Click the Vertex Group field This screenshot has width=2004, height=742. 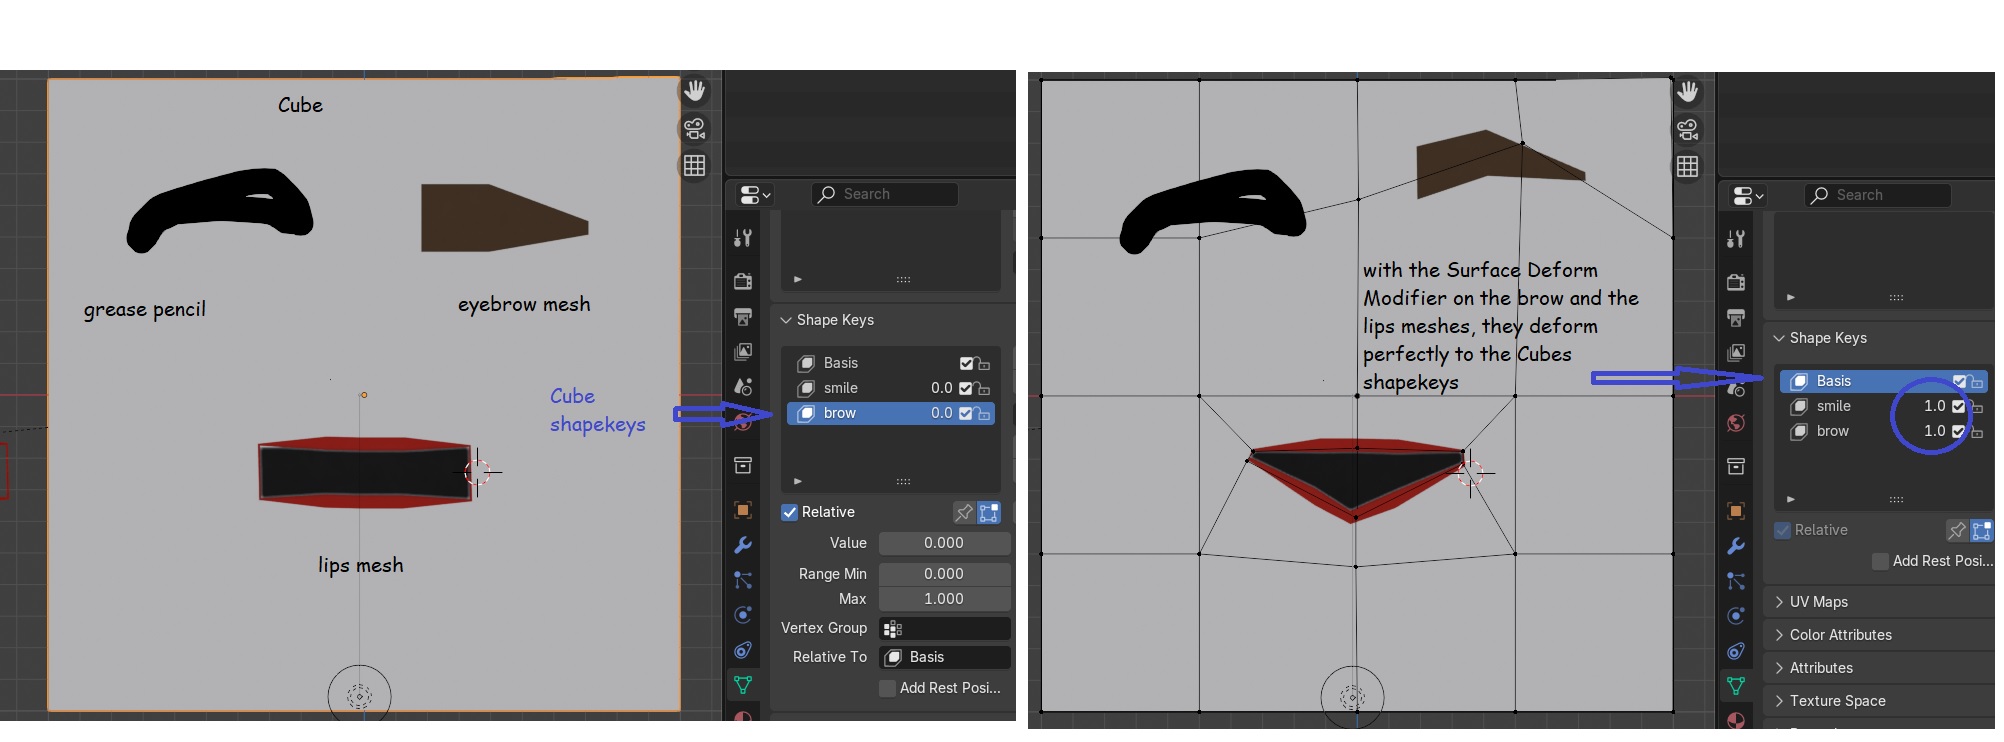[x=945, y=628]
